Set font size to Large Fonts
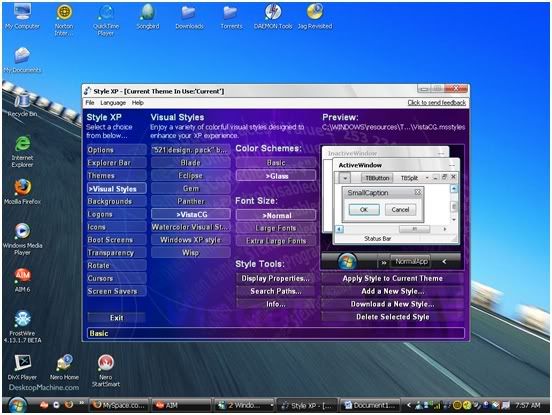552x415 pixels. tap(276, 228)
